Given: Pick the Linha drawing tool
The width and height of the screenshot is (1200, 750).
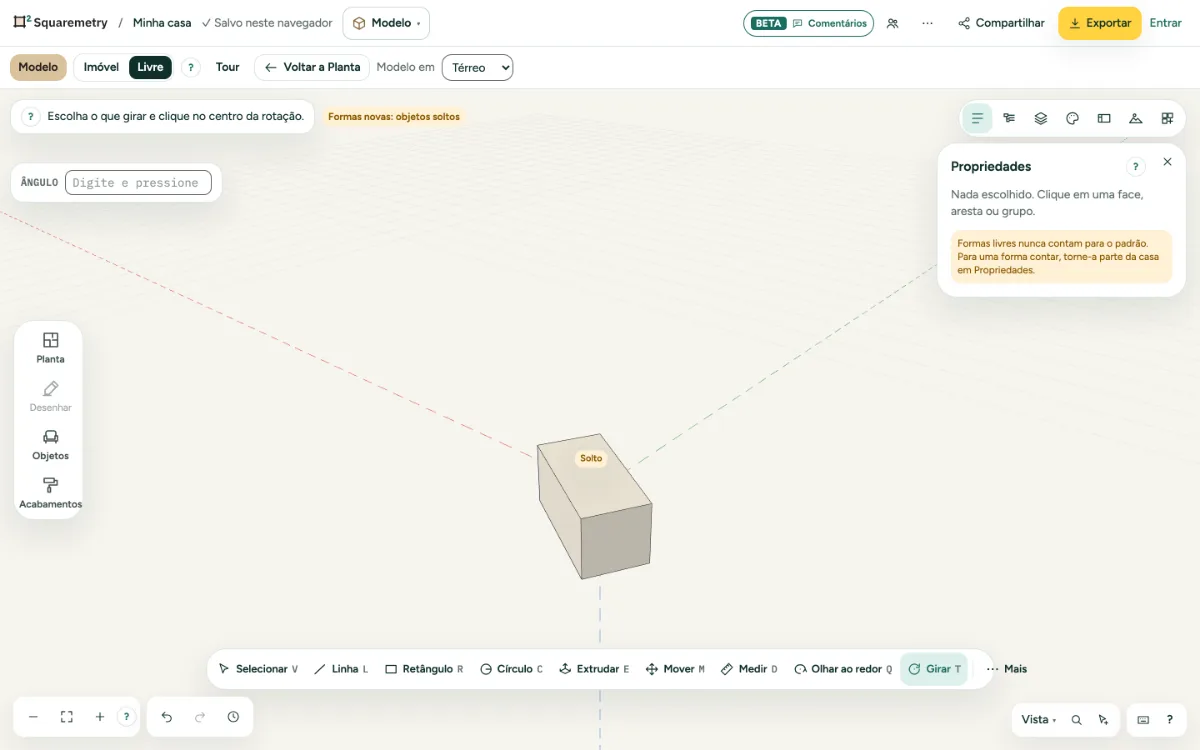Looking at the screenshot, I should (341, 669).
